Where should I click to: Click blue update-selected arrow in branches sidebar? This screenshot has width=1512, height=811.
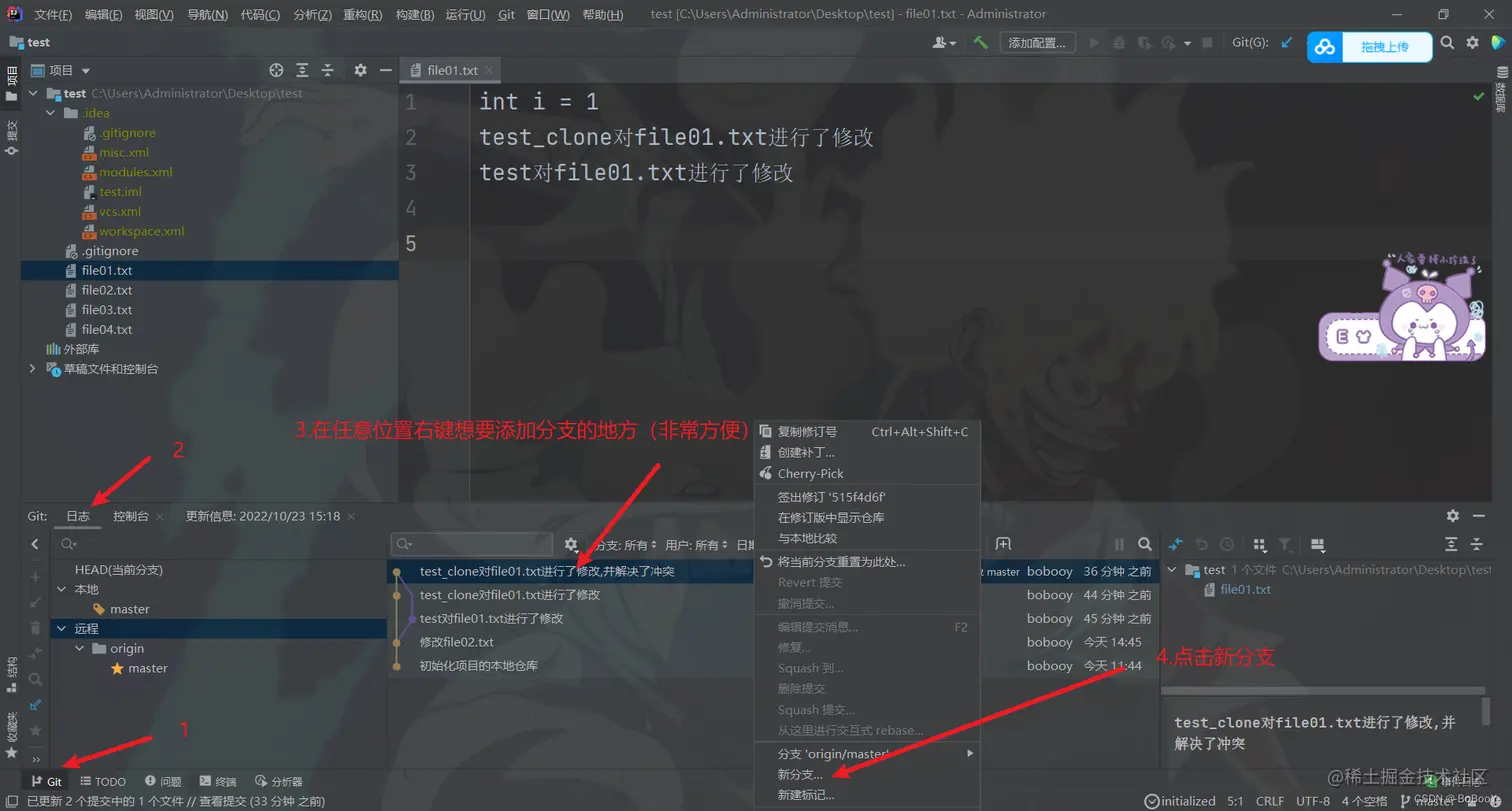pyautogui.click(x=36, y=705)
